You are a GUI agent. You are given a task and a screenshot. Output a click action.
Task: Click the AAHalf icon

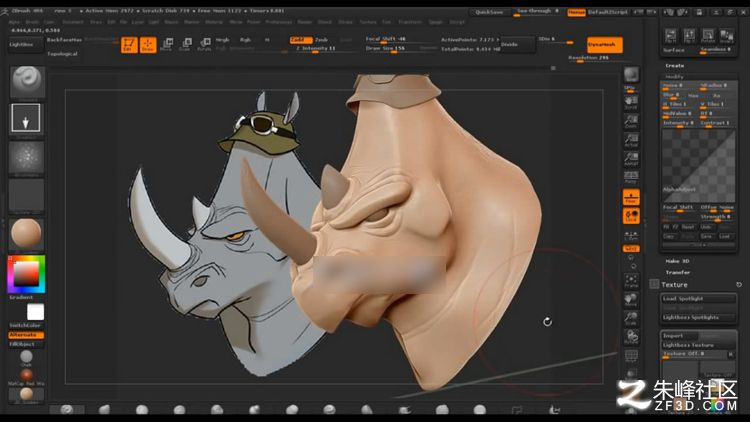[x=631, y=159]
